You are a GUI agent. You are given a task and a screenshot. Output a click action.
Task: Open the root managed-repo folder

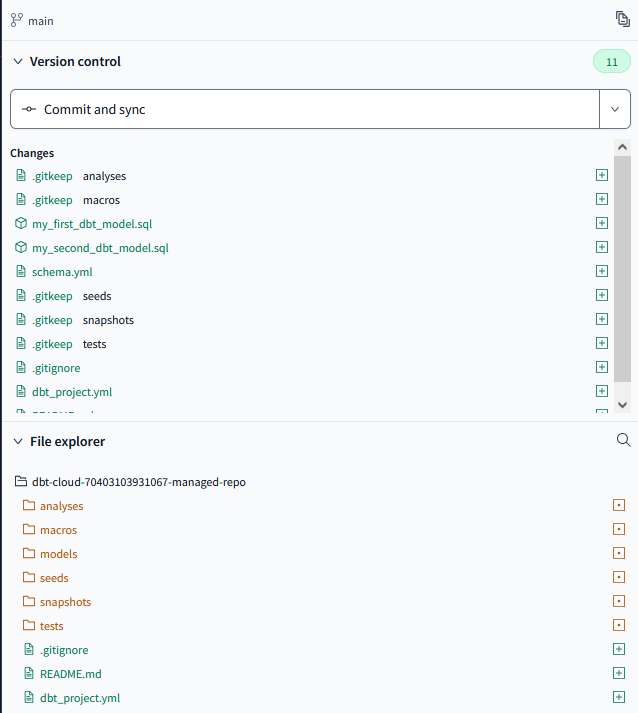click(x=138, y=482)
